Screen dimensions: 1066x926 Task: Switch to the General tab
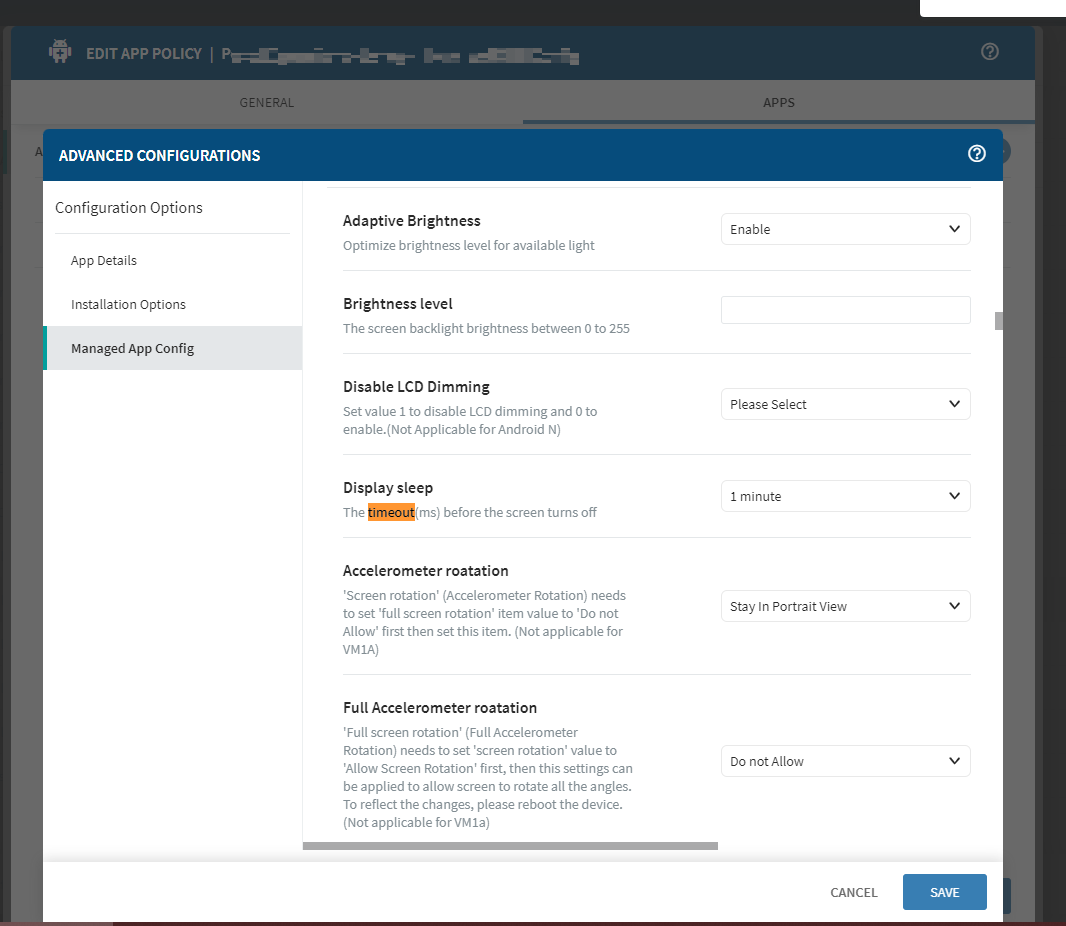266,103
